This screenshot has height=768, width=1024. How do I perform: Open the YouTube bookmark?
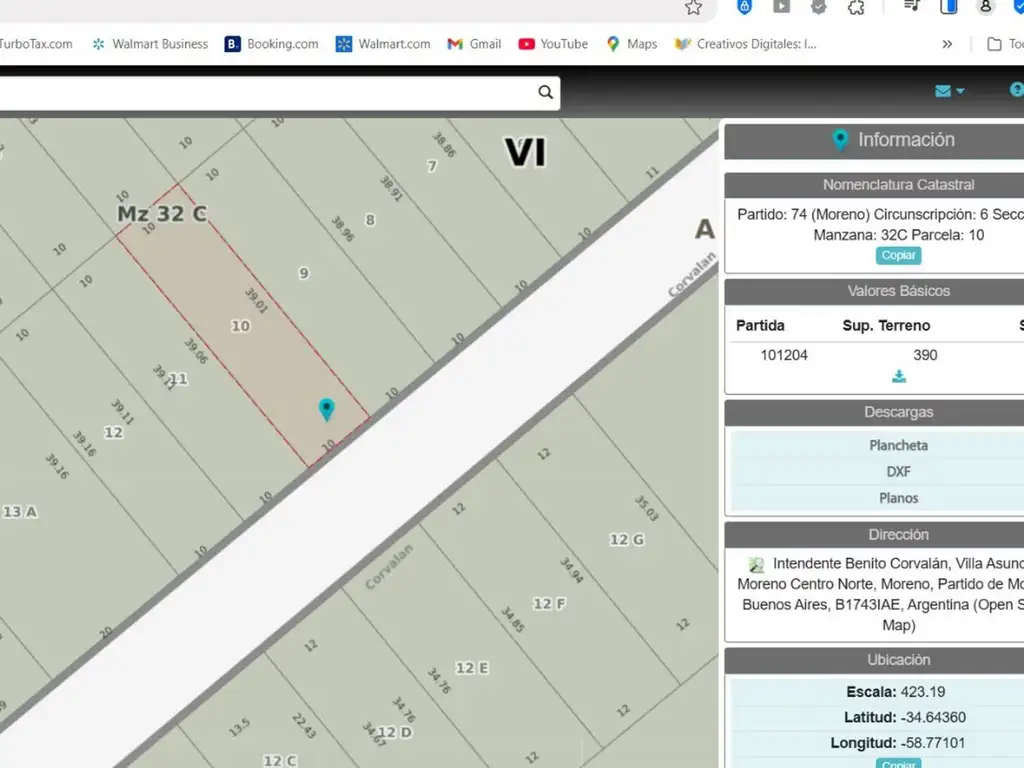(x=553, y=44)
